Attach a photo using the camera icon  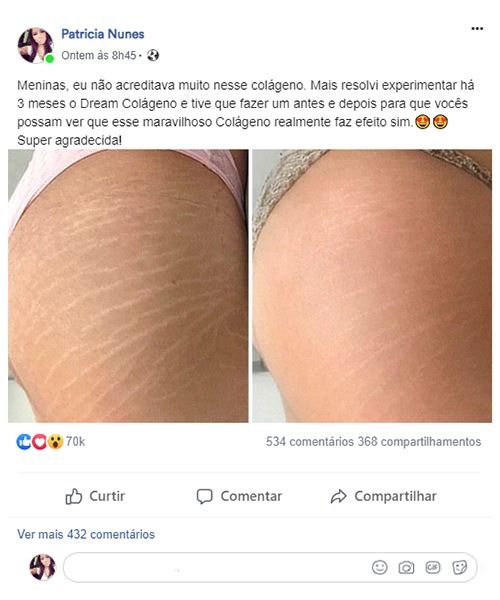pyautogui.click(x=406, y=567)
